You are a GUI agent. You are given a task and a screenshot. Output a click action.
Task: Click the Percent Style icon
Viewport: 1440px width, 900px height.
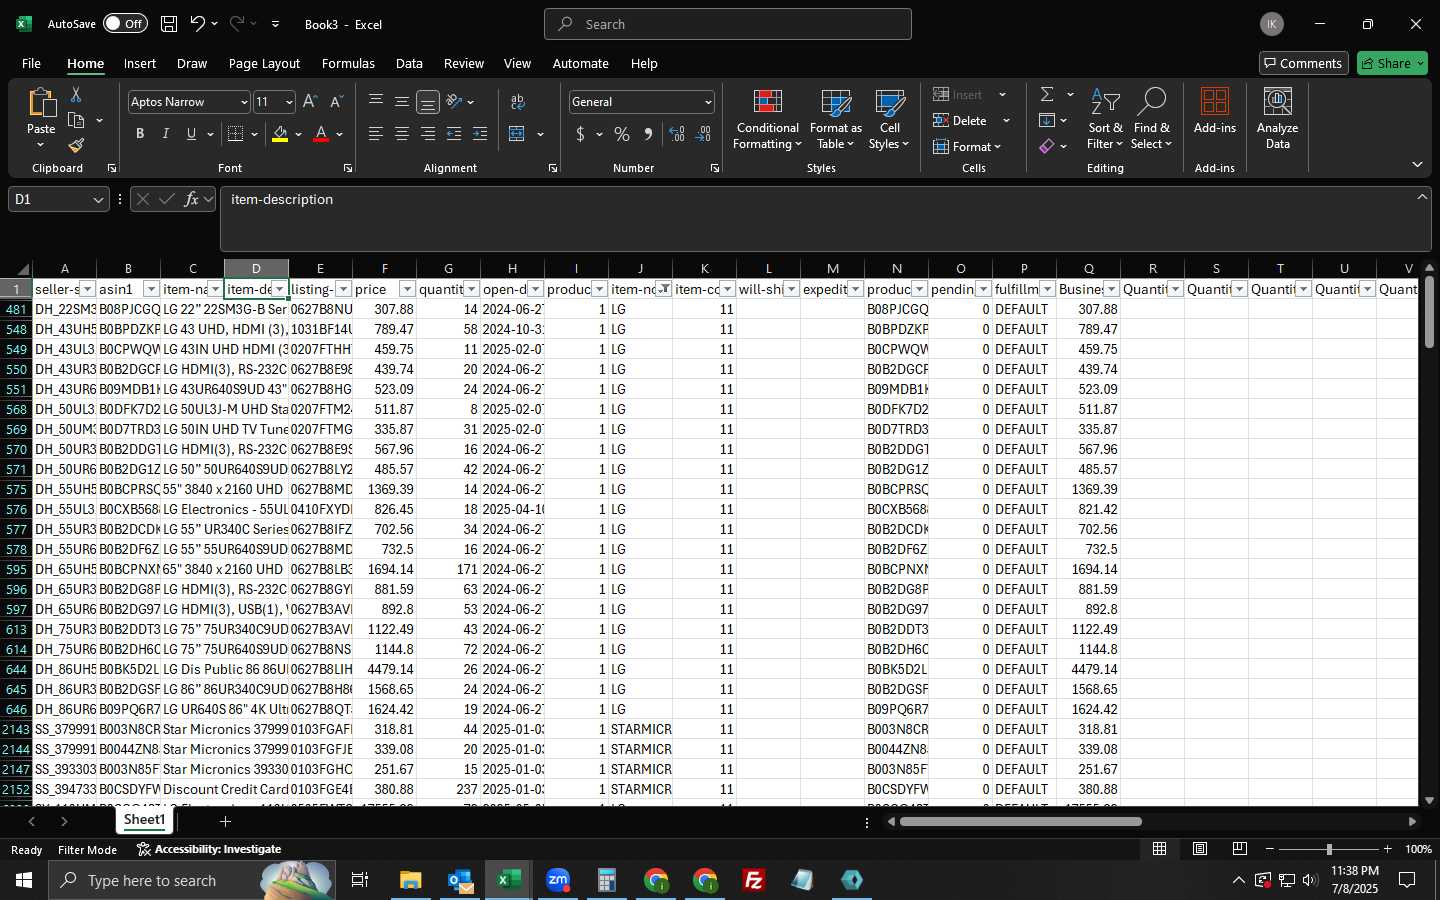click(x=622, y=134)
